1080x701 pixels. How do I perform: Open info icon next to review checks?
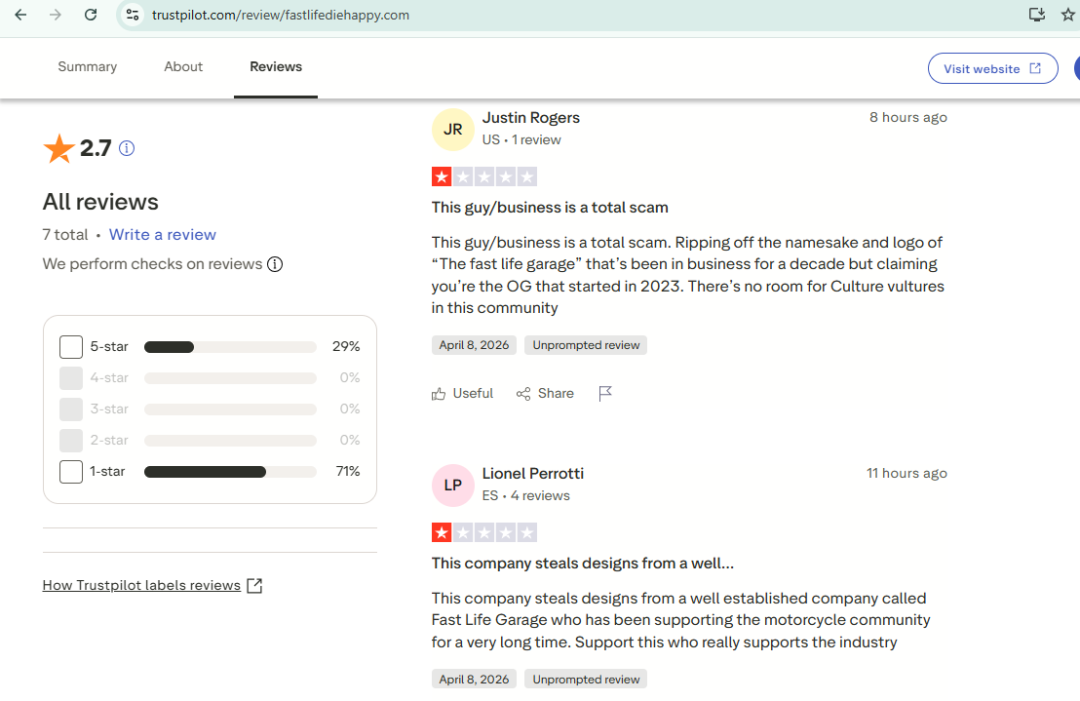pos(275,264)
